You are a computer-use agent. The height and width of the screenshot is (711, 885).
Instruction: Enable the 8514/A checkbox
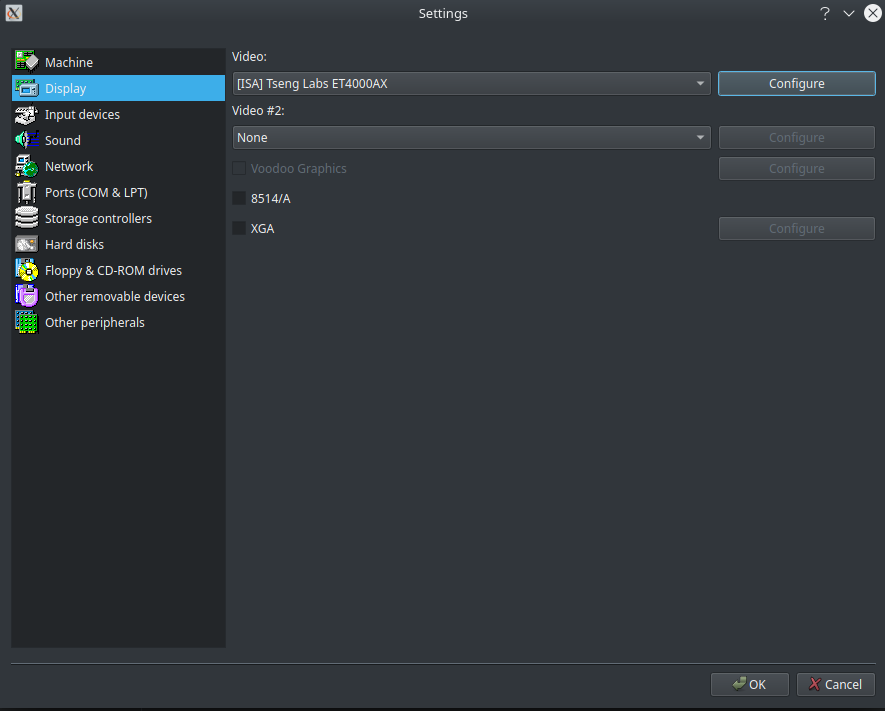coord(239,198)
